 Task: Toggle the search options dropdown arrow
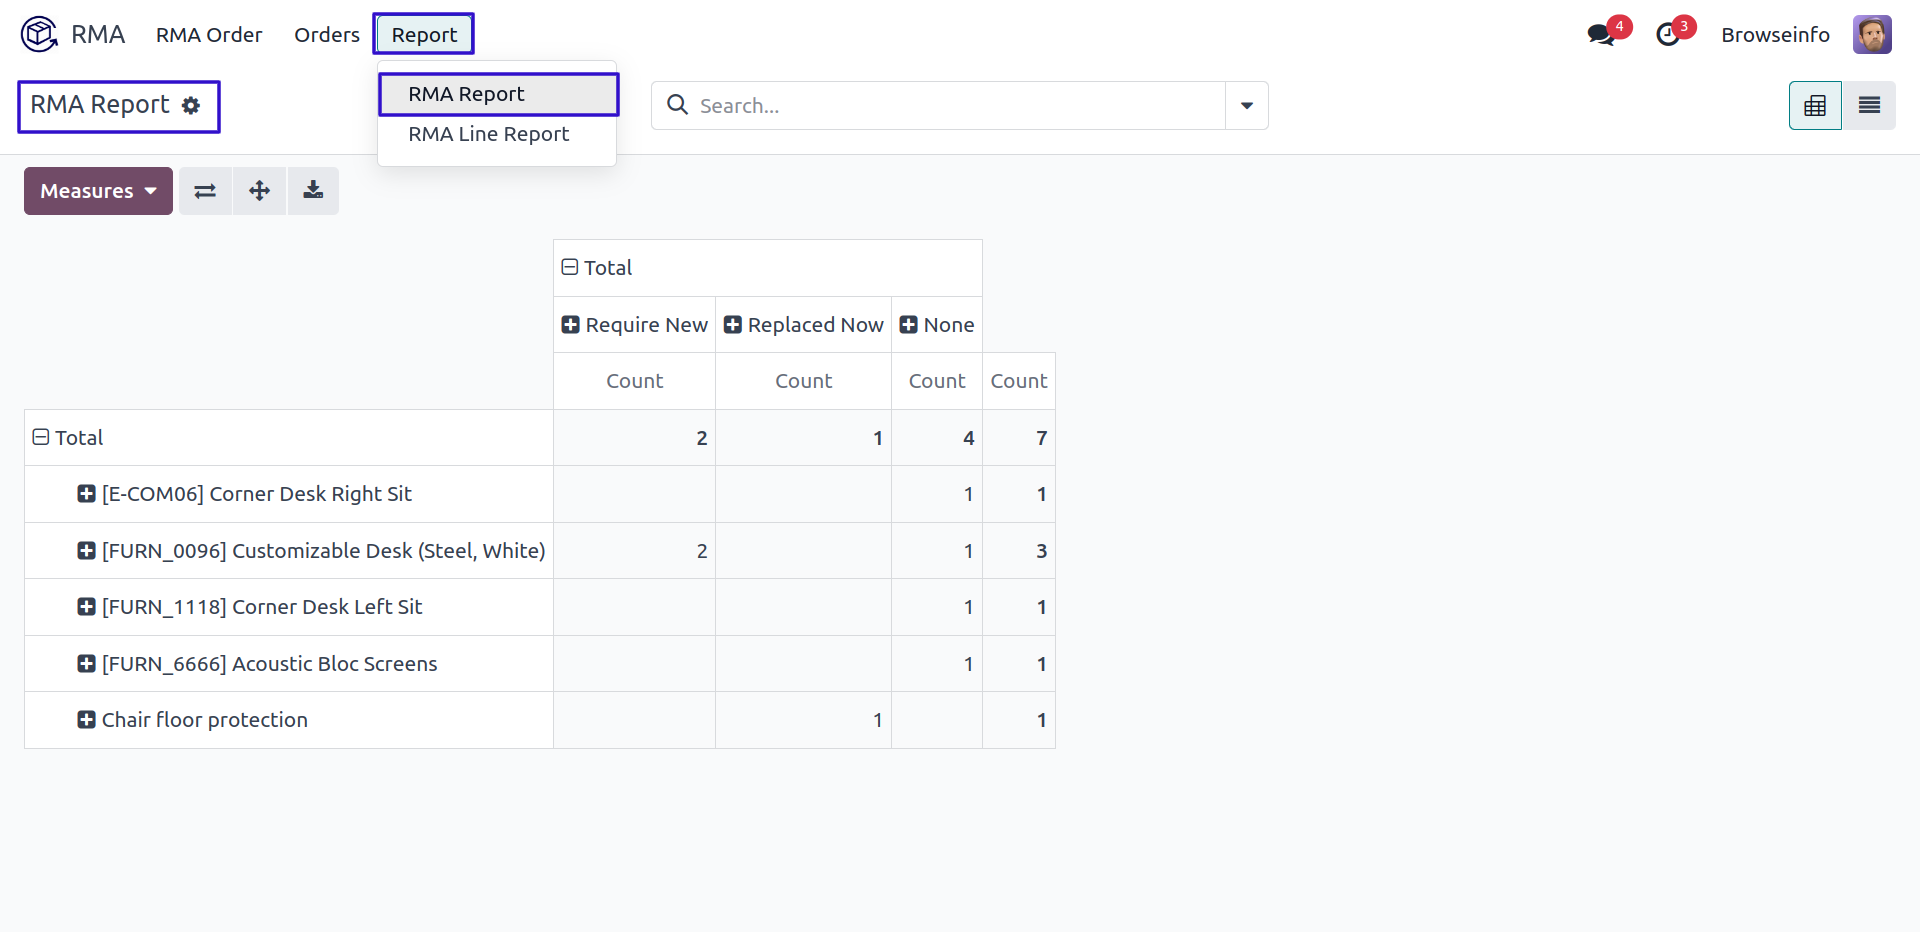click(1246, 106)
